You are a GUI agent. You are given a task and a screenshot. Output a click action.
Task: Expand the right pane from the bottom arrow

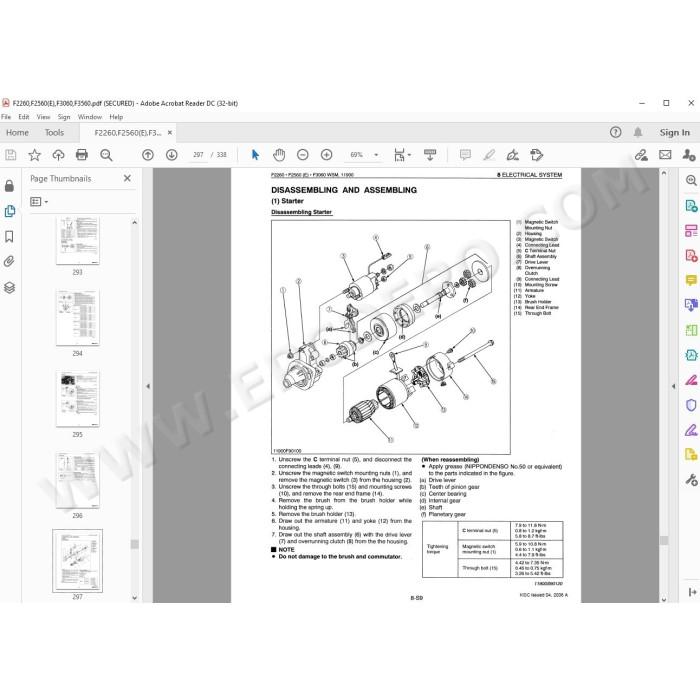[x=692, y=592]
